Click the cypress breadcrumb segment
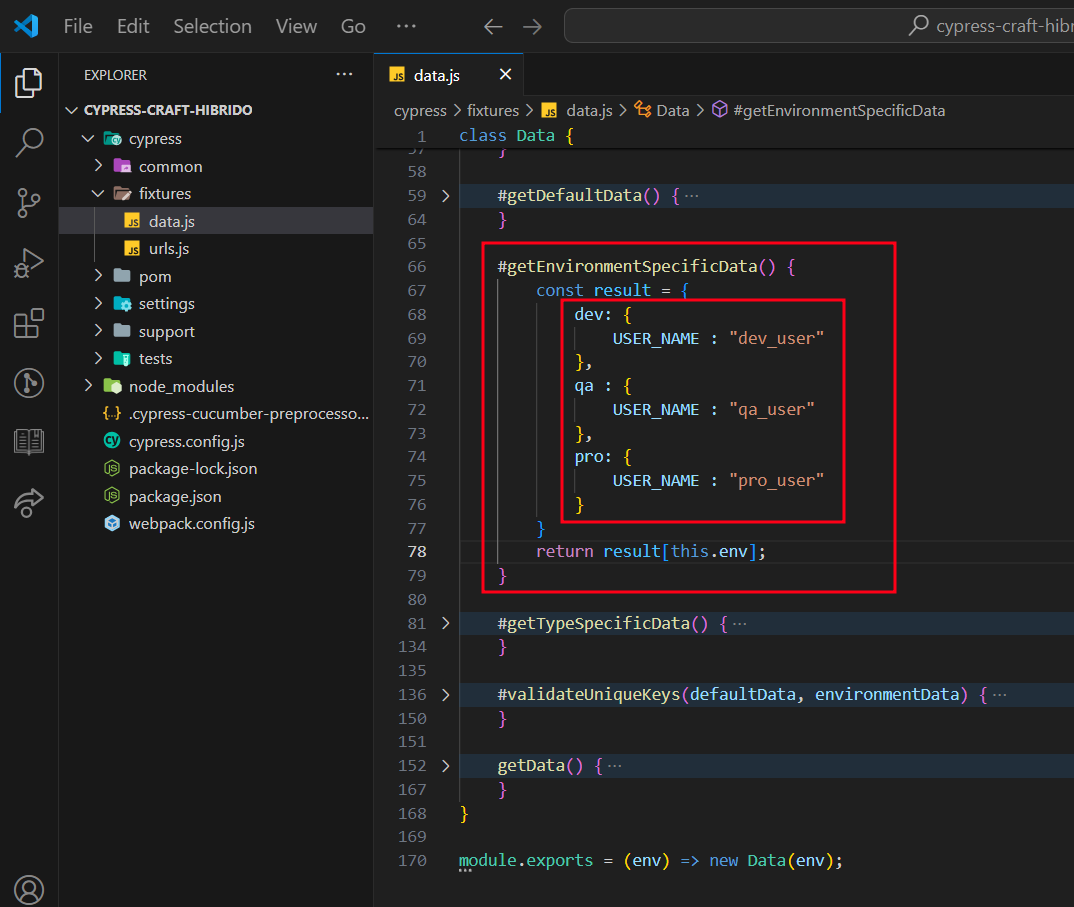 (x=420, y=110)
